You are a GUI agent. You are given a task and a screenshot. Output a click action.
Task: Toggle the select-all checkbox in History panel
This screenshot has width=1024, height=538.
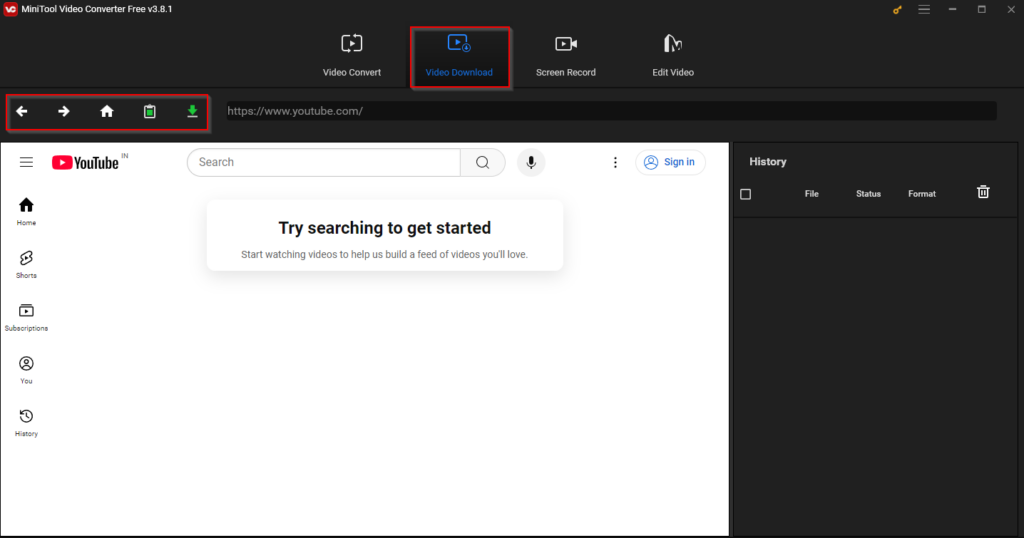pyautogui.click(x=745, y=194)
